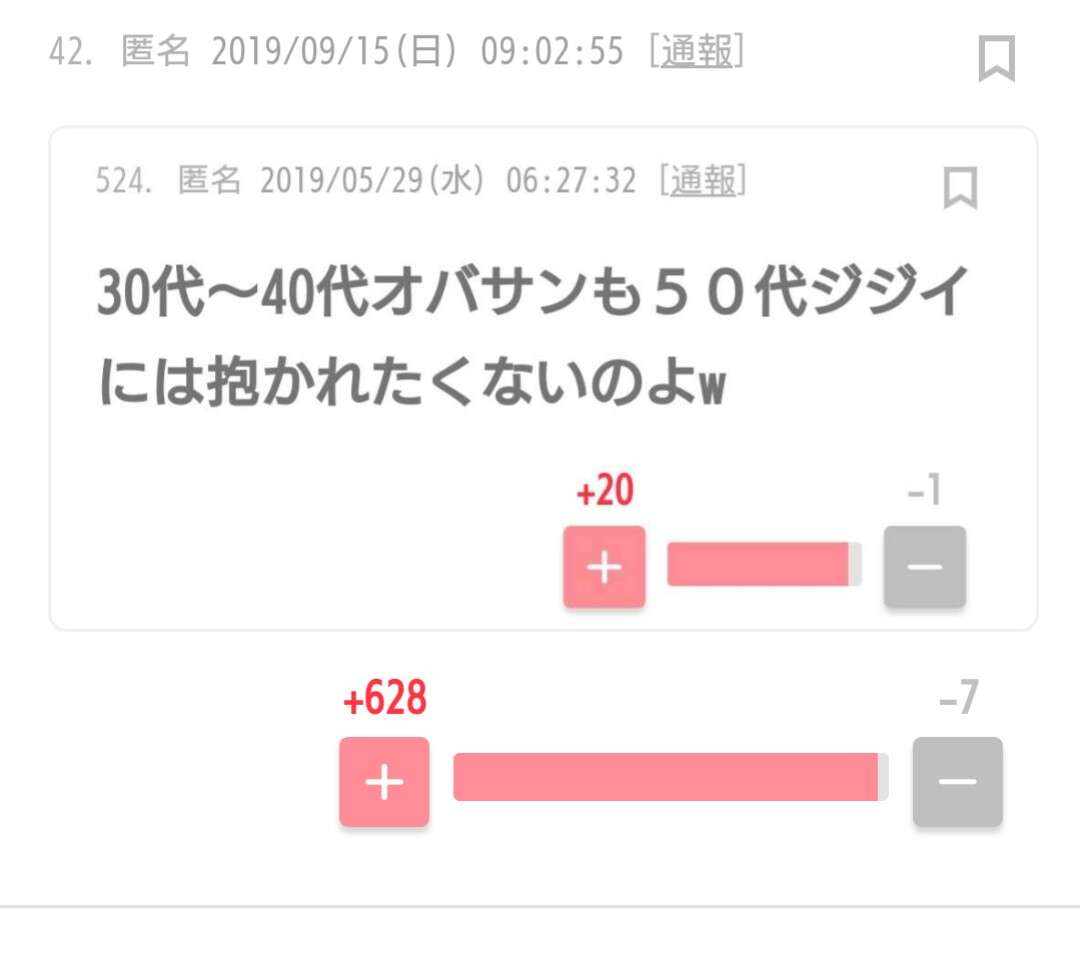The width and height of the screenshot is (1080, 962).
Task: Click the -7 downvote count
Action: click(958, 700)
